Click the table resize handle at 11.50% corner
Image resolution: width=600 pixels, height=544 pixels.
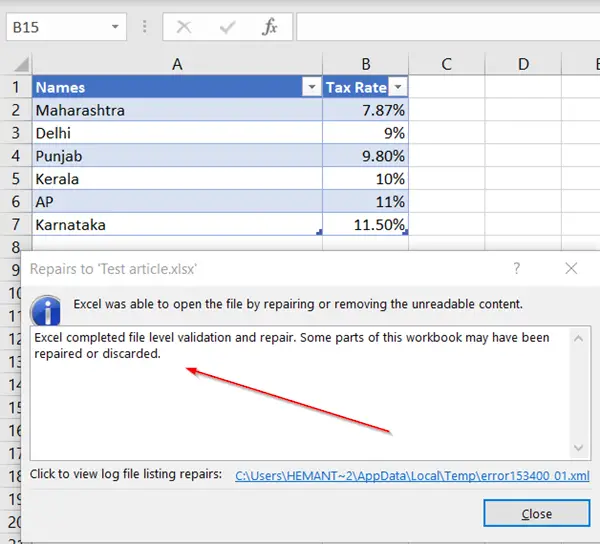pos(405,232)
